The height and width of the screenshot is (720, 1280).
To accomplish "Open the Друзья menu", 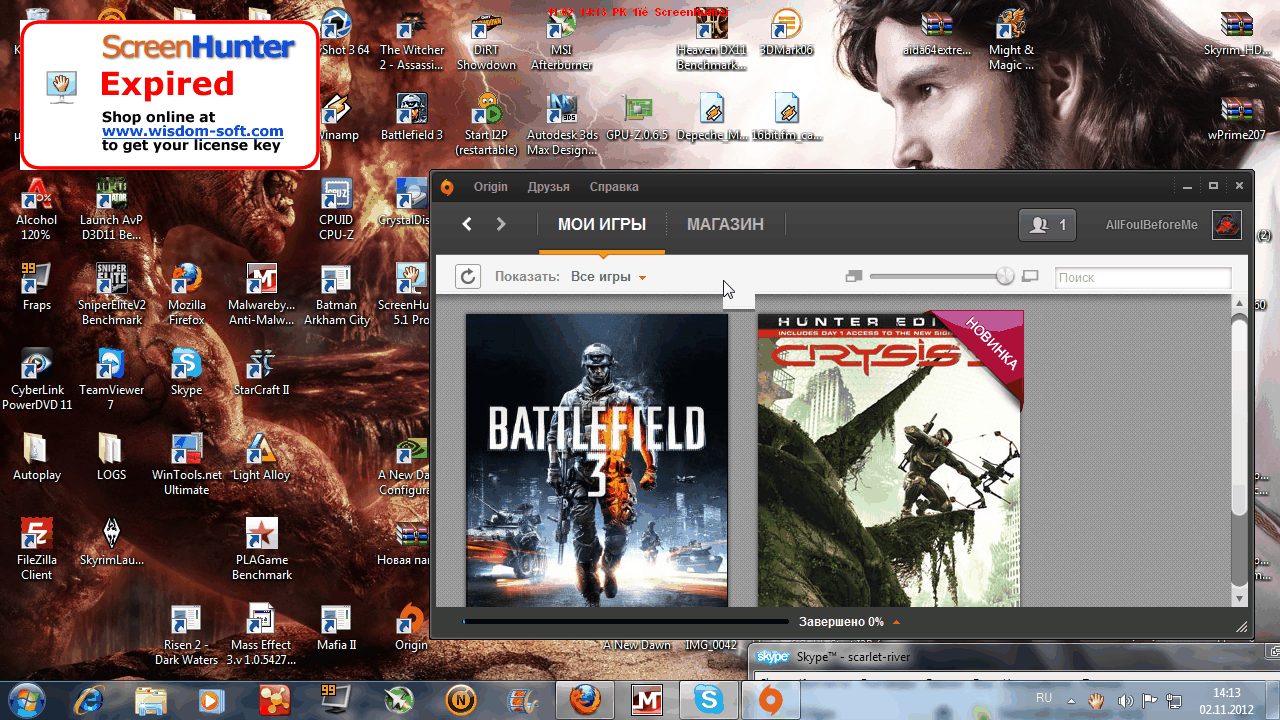I will click(x=548, y=187).
